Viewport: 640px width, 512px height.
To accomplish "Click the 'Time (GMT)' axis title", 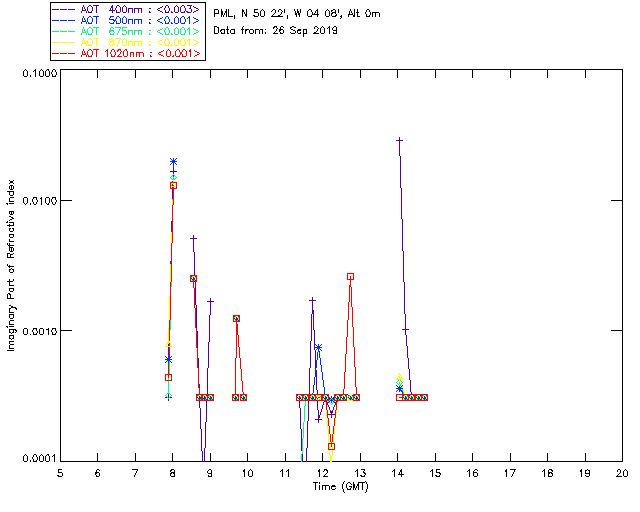I will pos(341,487).
